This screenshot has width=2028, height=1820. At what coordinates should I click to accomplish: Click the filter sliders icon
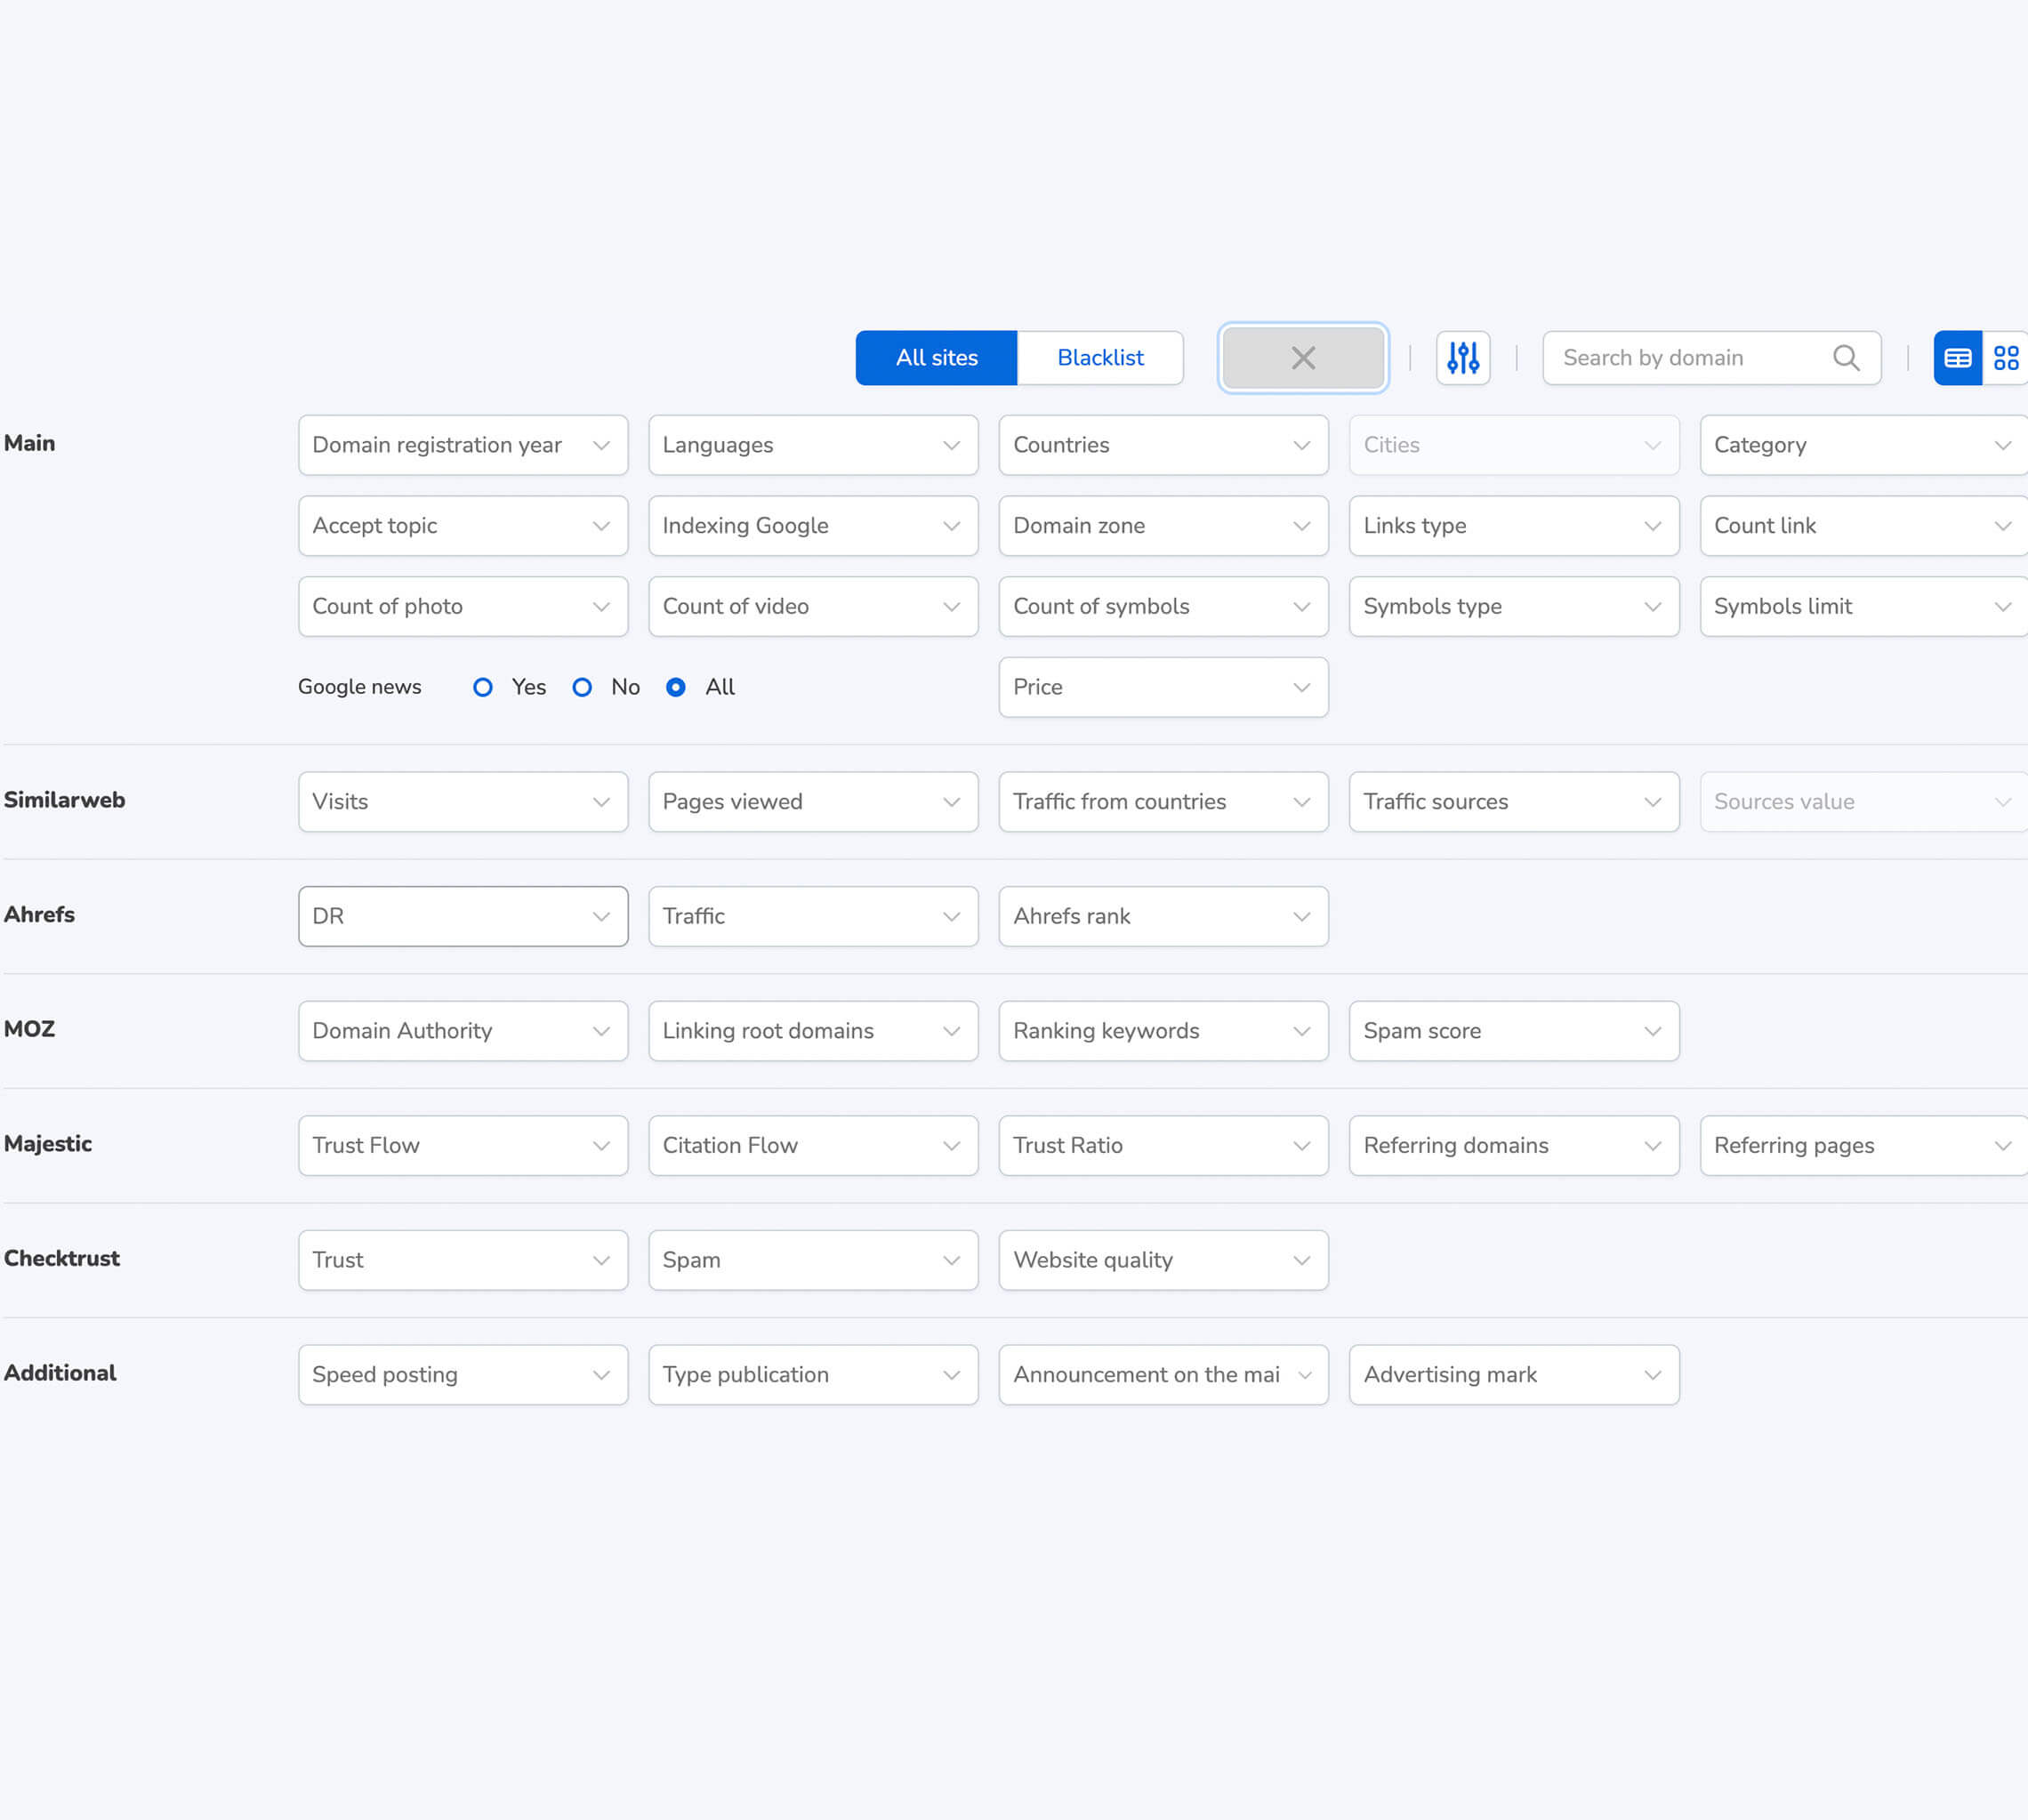coord(1462,357)
